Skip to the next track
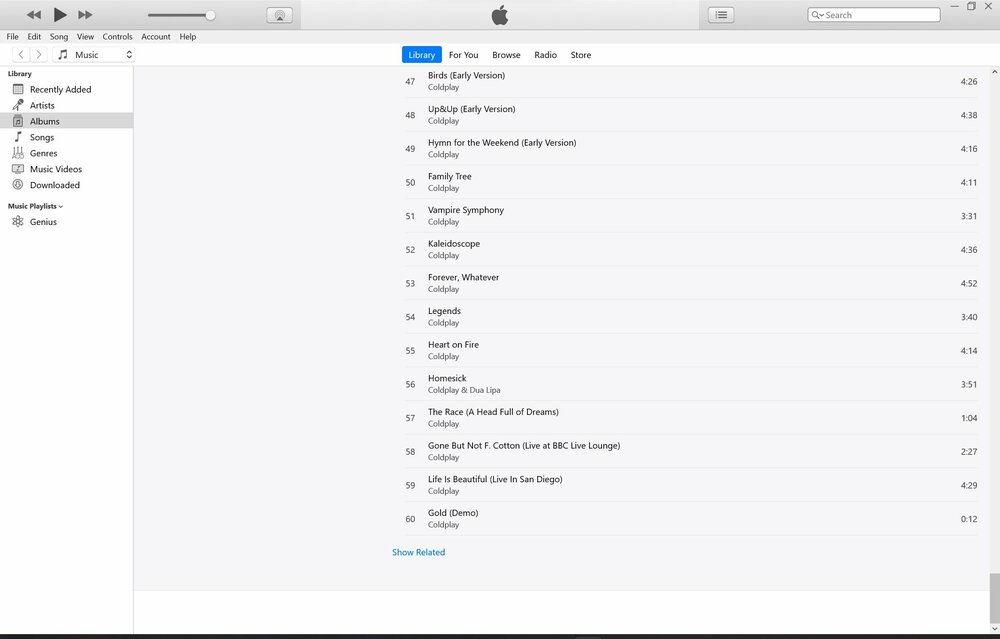Screen dimensions: 1000x639 coord(85,15)
